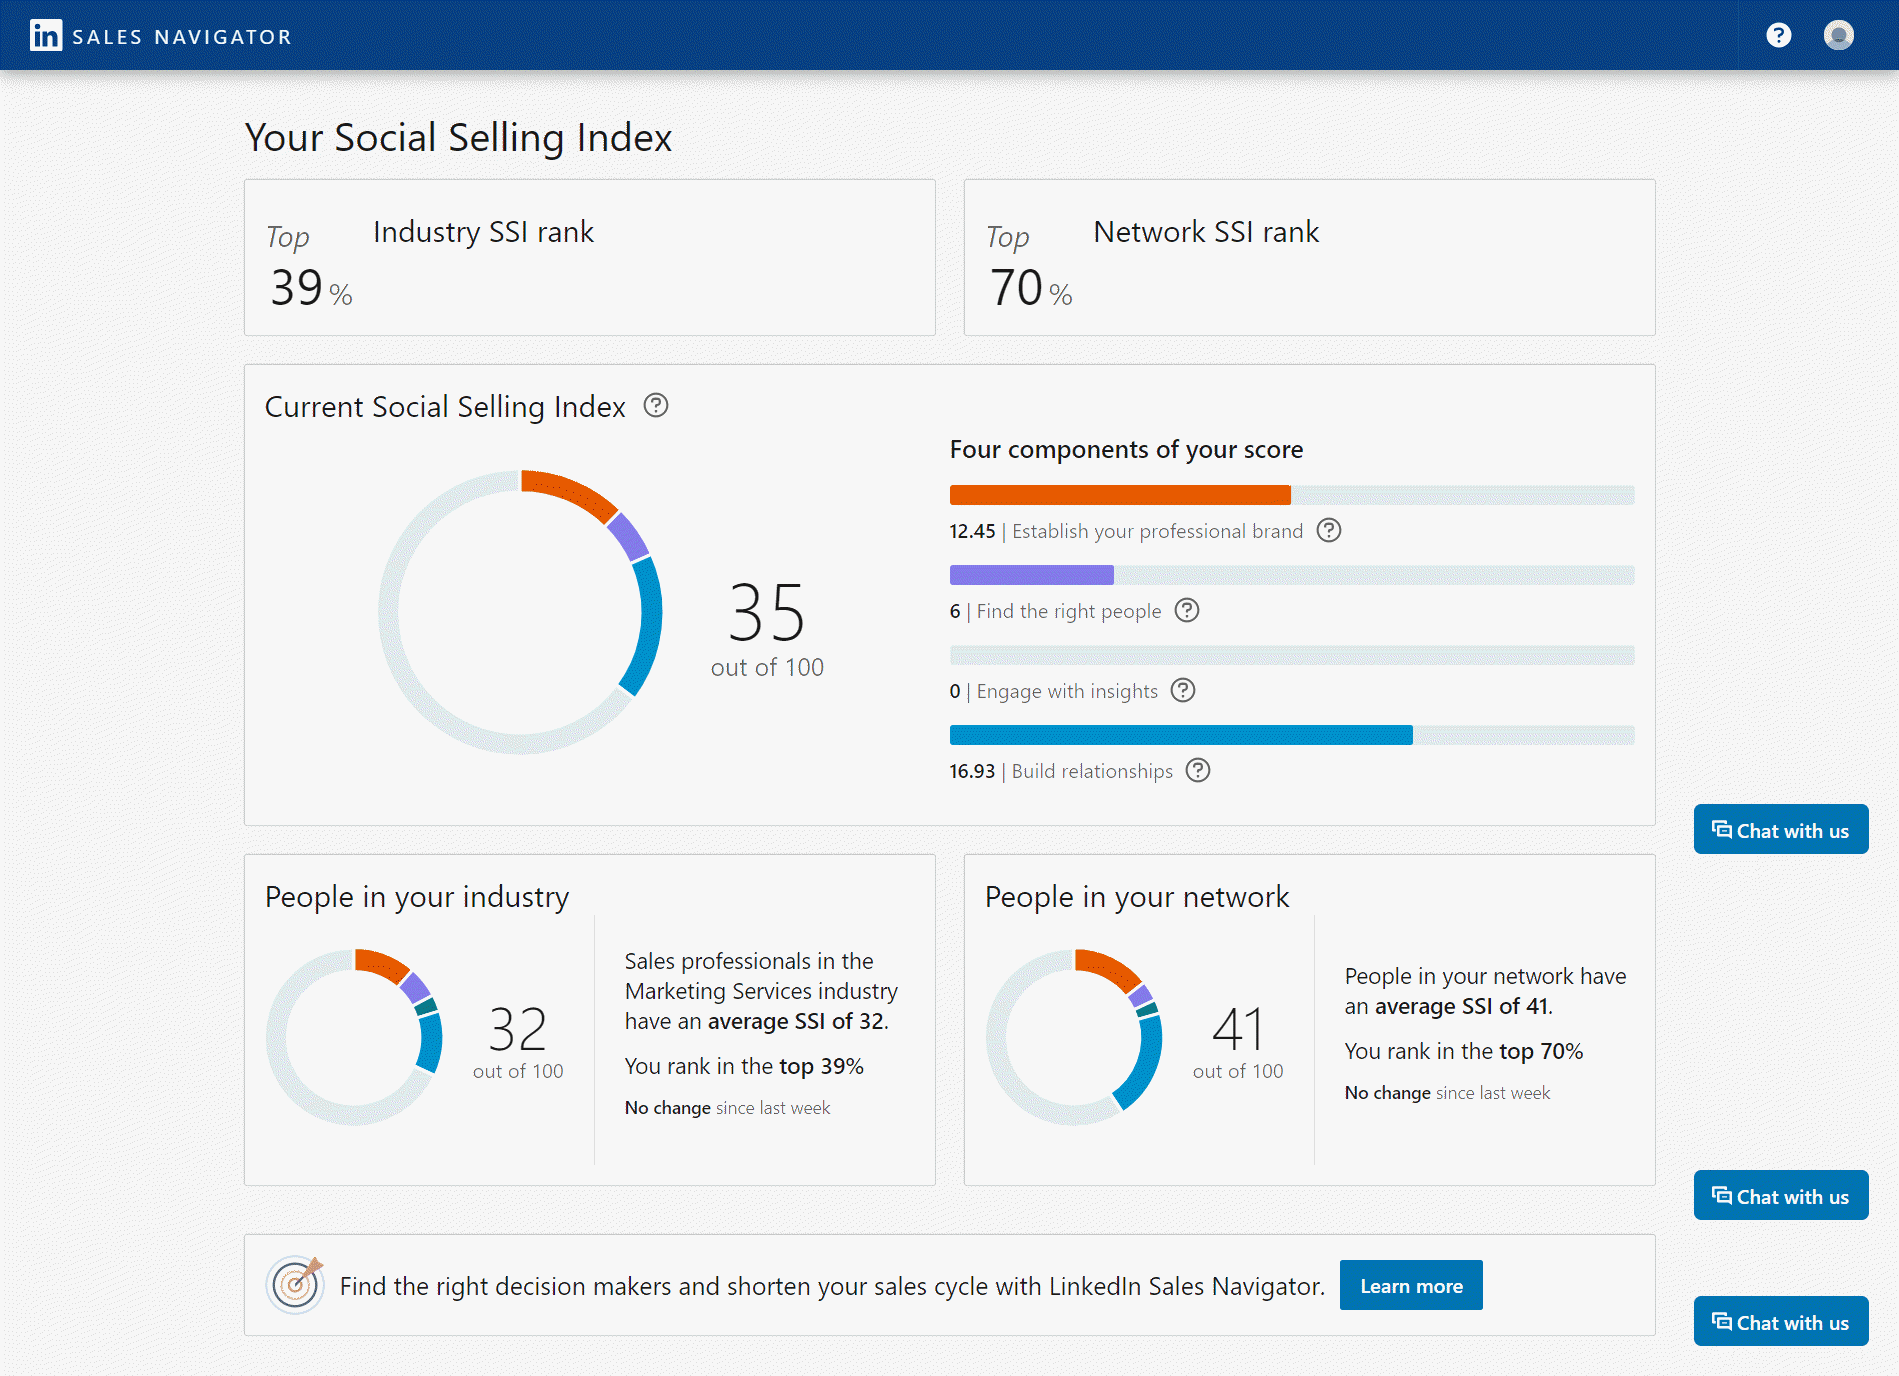Image resolution: width=1899 pixels, height=1376 pixels.
Task: Click 'No change since last week' in network card
Action: click(1447, 1093)
